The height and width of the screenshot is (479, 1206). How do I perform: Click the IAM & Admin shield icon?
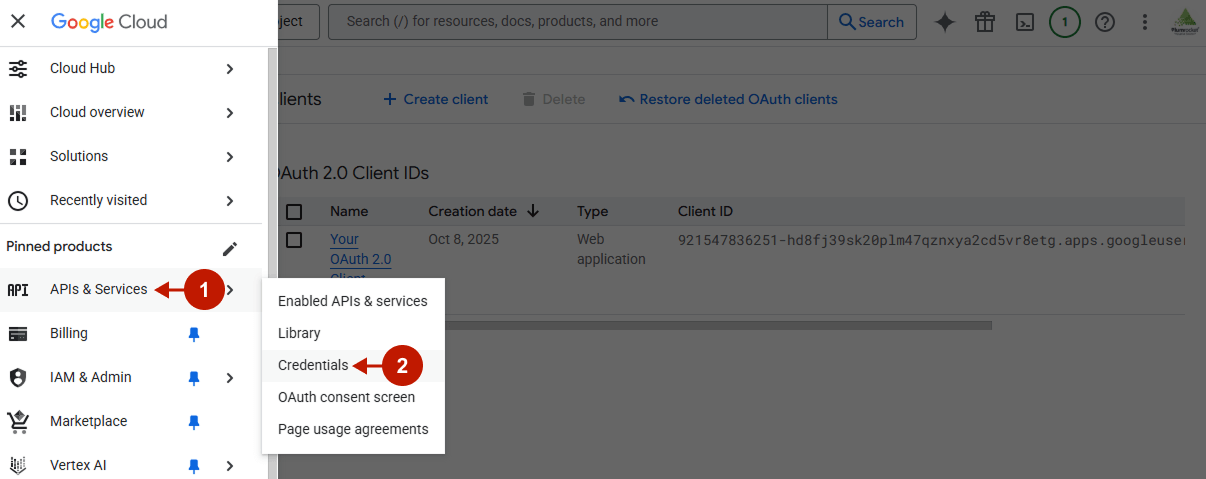(x=18, y=377)
